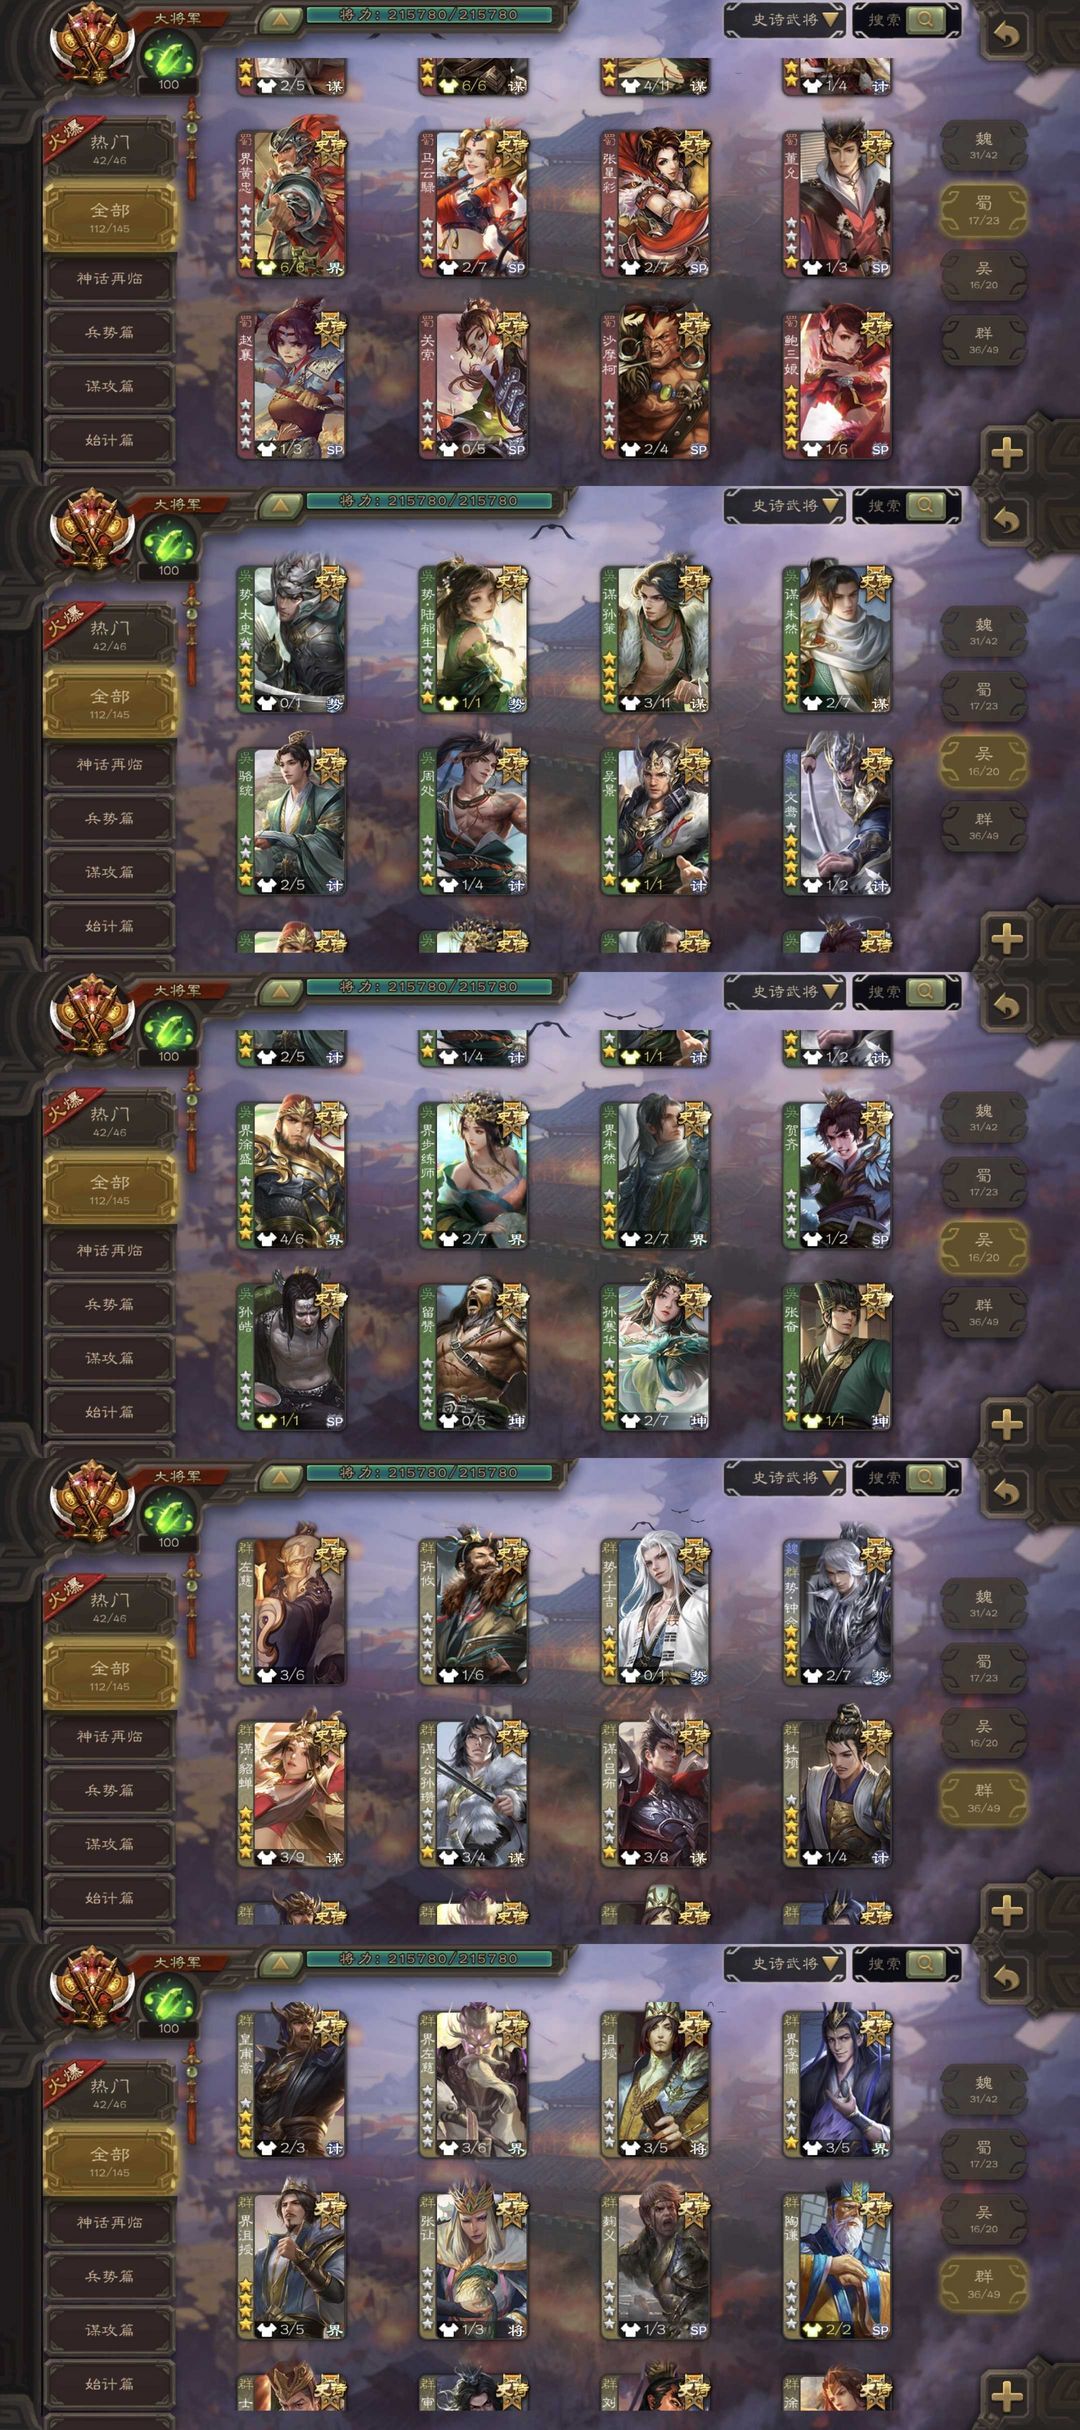Choose the 鲍三娘 hero portrait

838,385
